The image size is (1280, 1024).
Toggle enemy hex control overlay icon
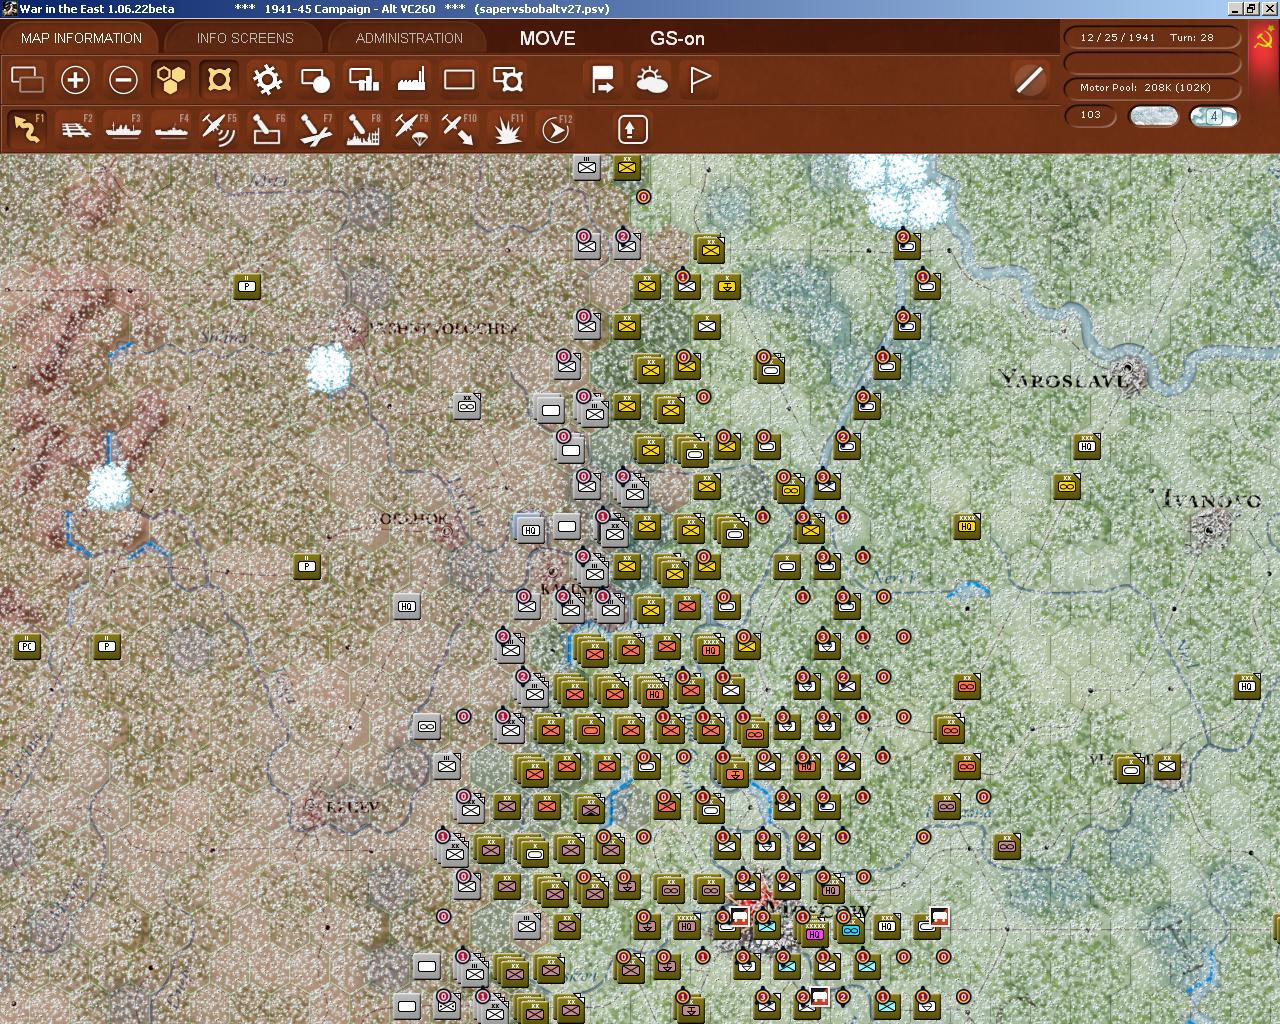219,79
